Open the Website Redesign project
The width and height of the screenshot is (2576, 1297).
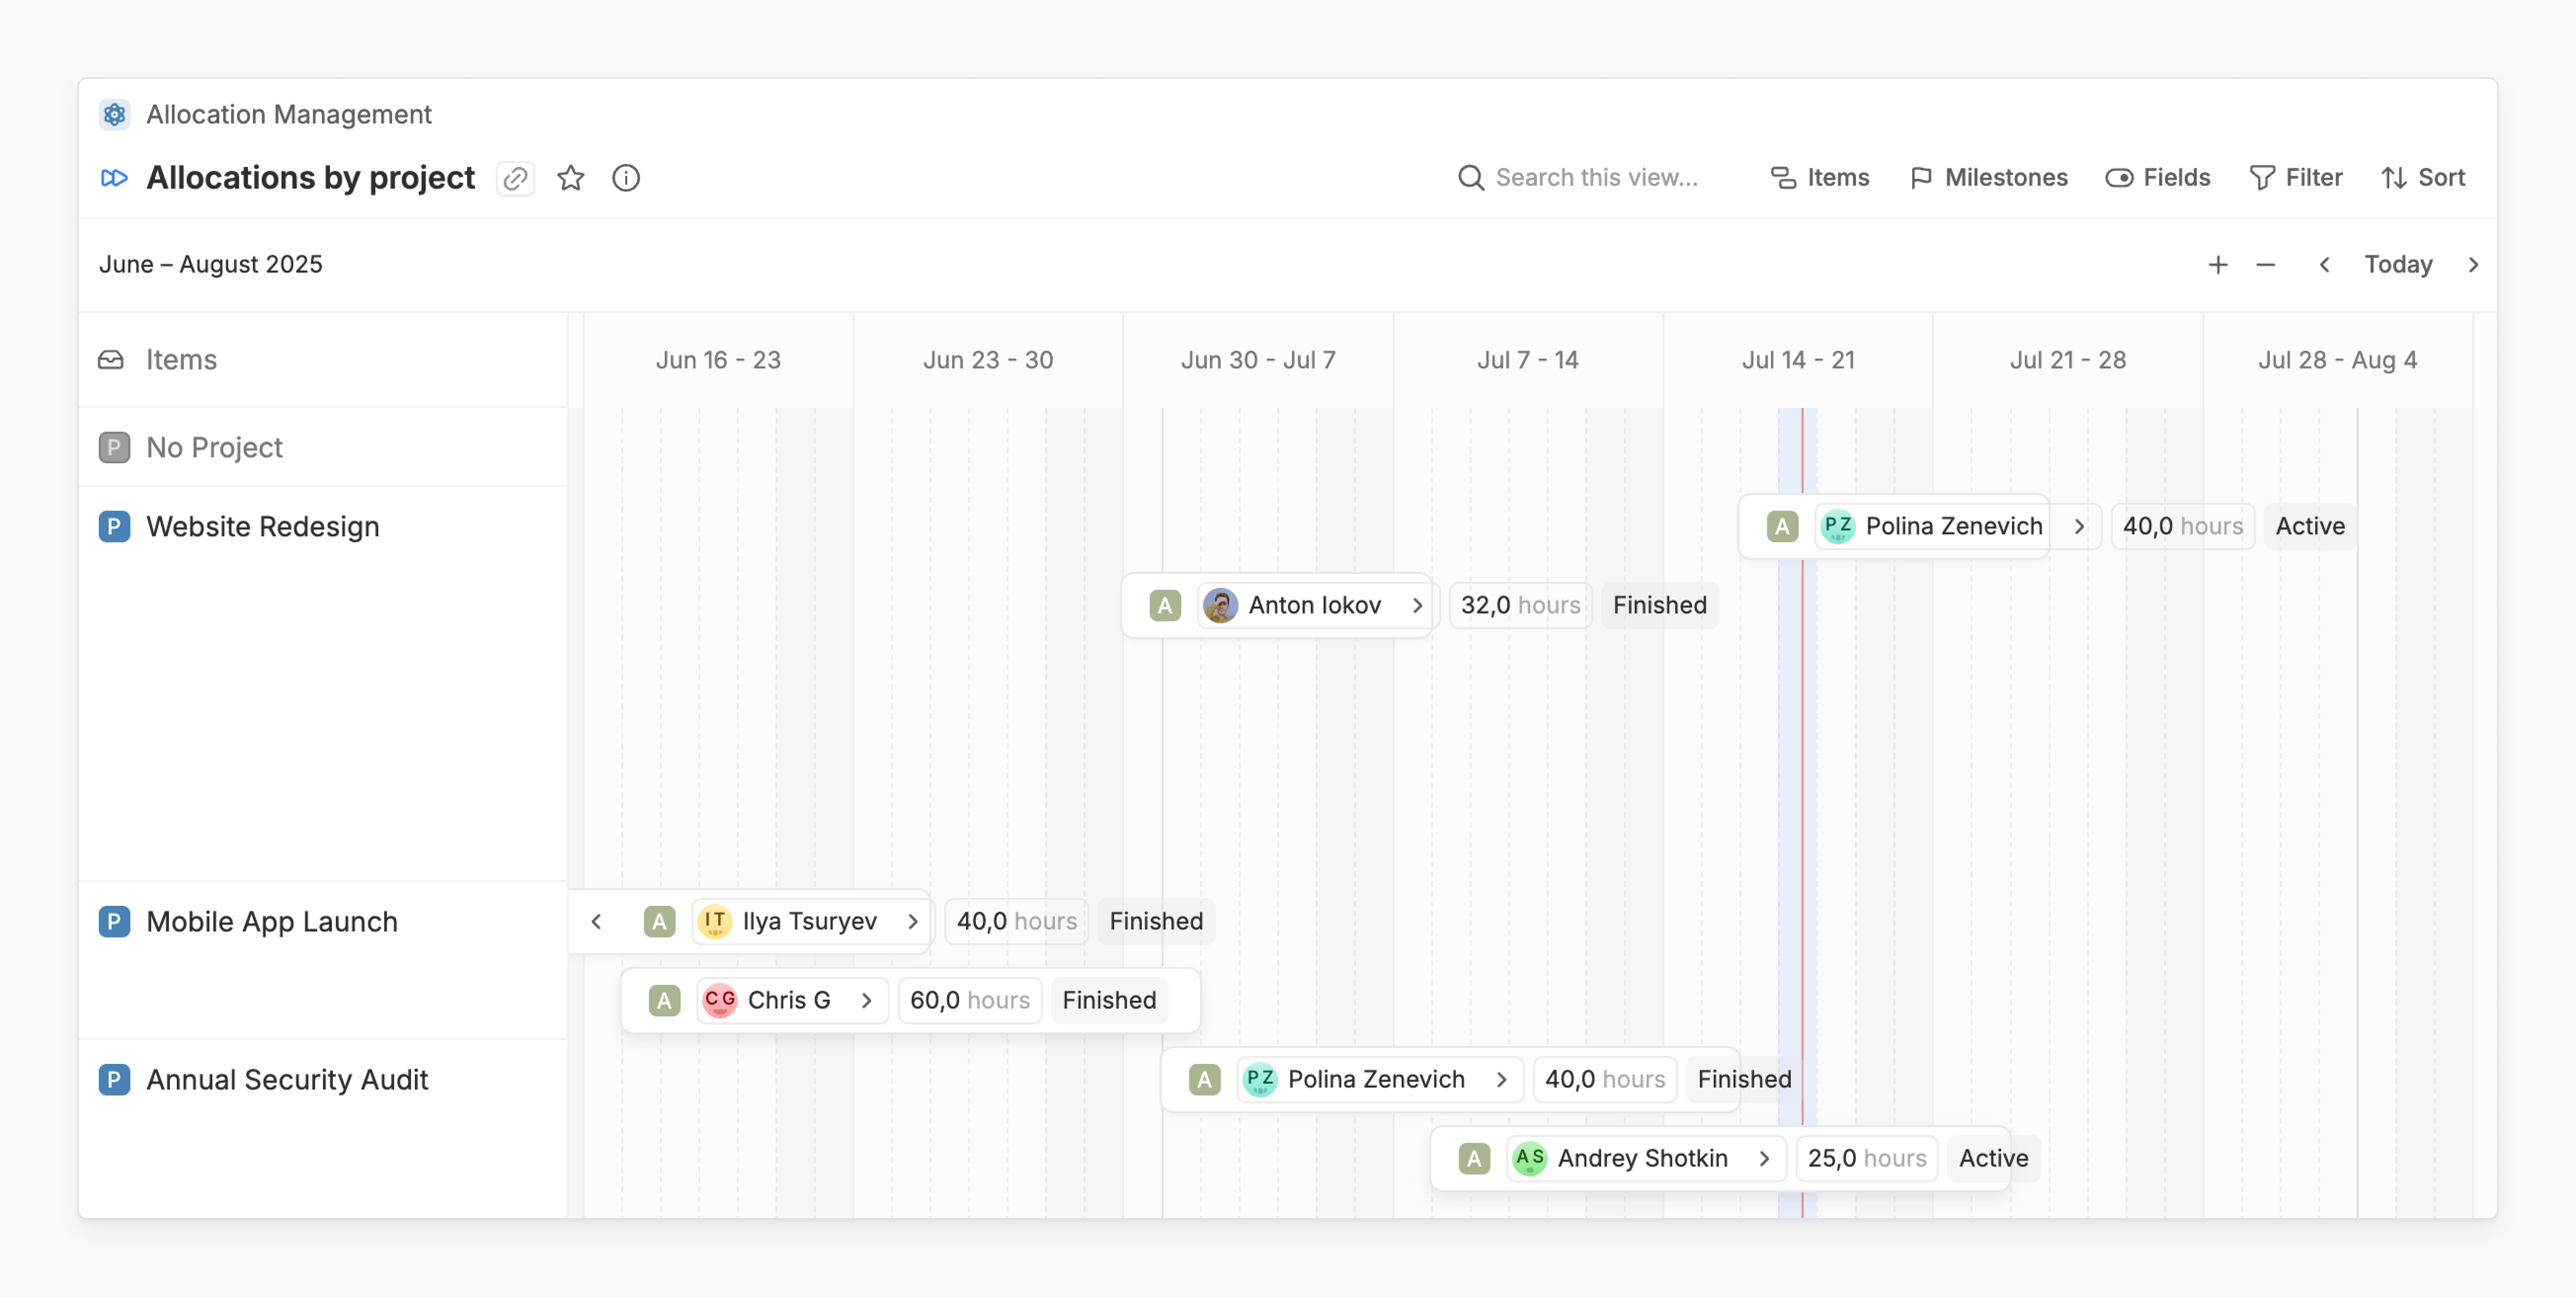[262, 527]
